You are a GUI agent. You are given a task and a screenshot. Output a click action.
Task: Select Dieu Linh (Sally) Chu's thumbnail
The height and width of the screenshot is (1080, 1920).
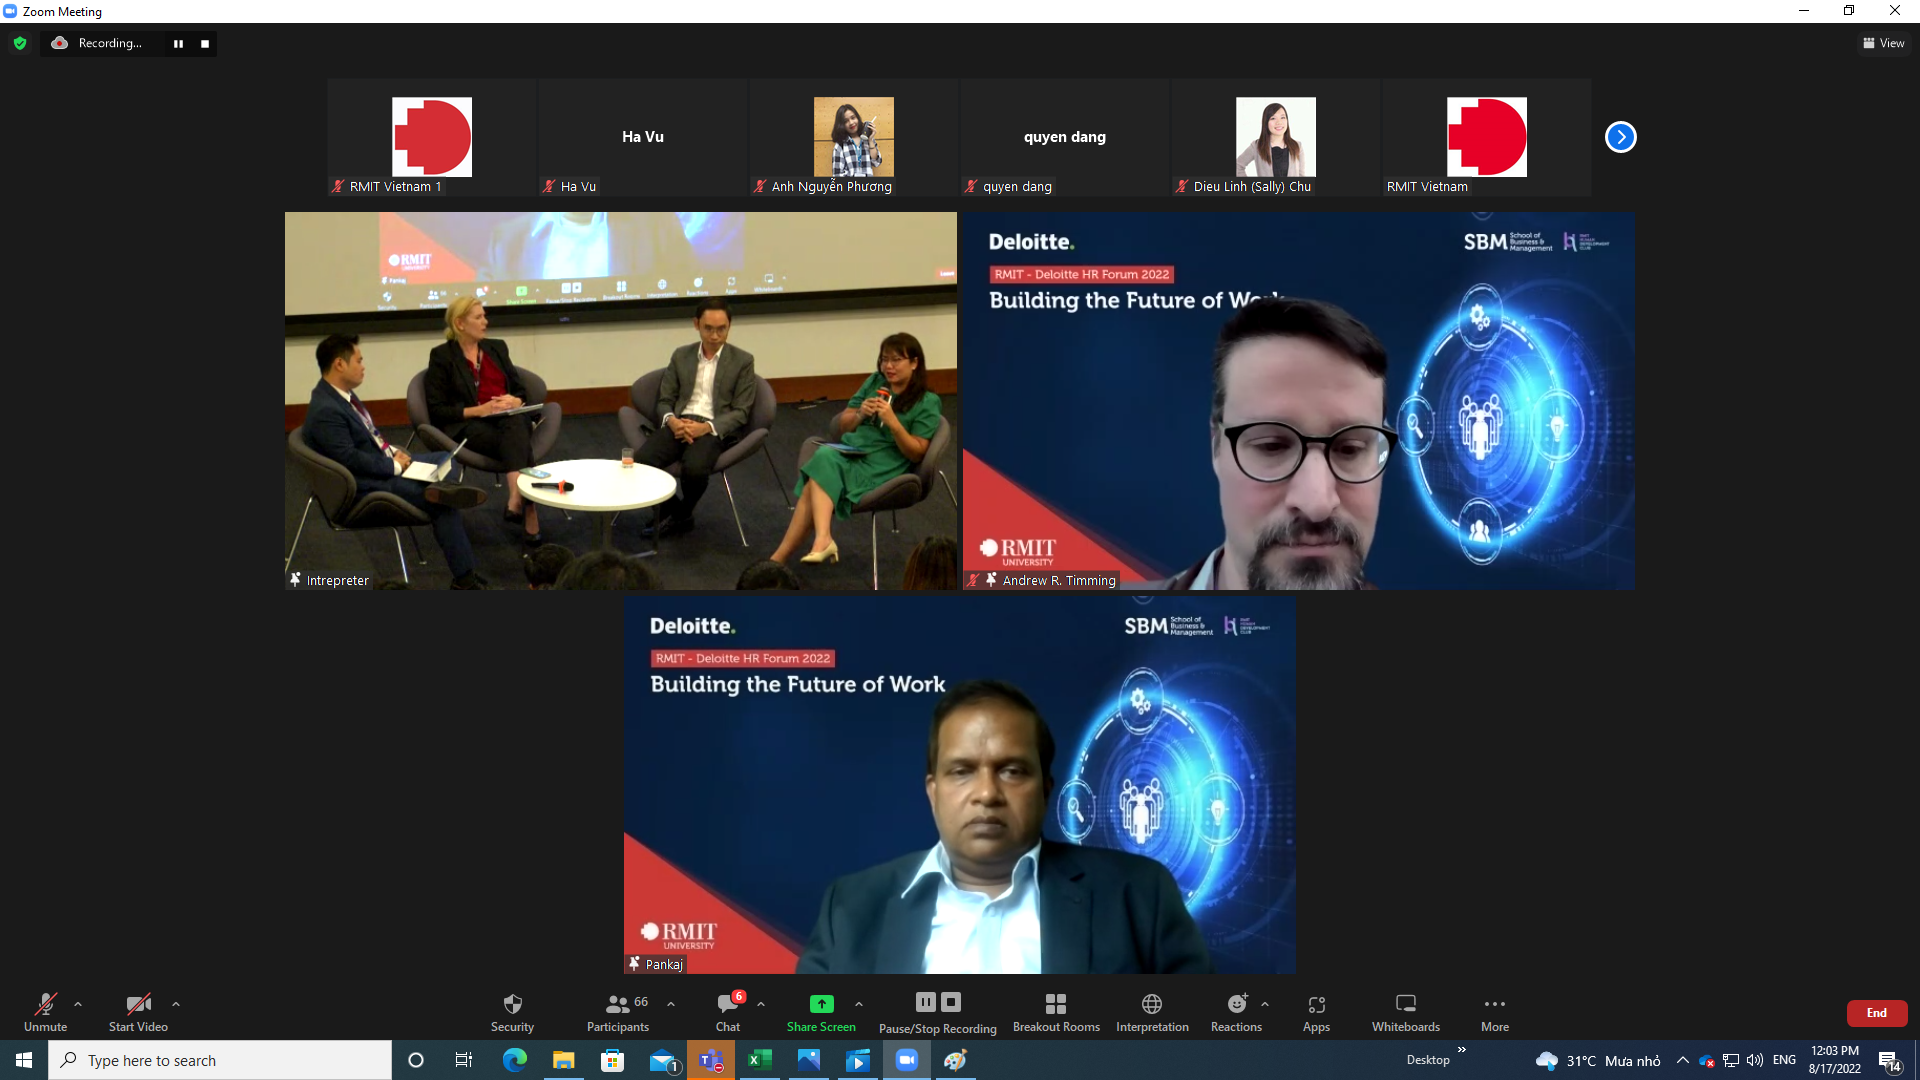tap(1276, 137)
